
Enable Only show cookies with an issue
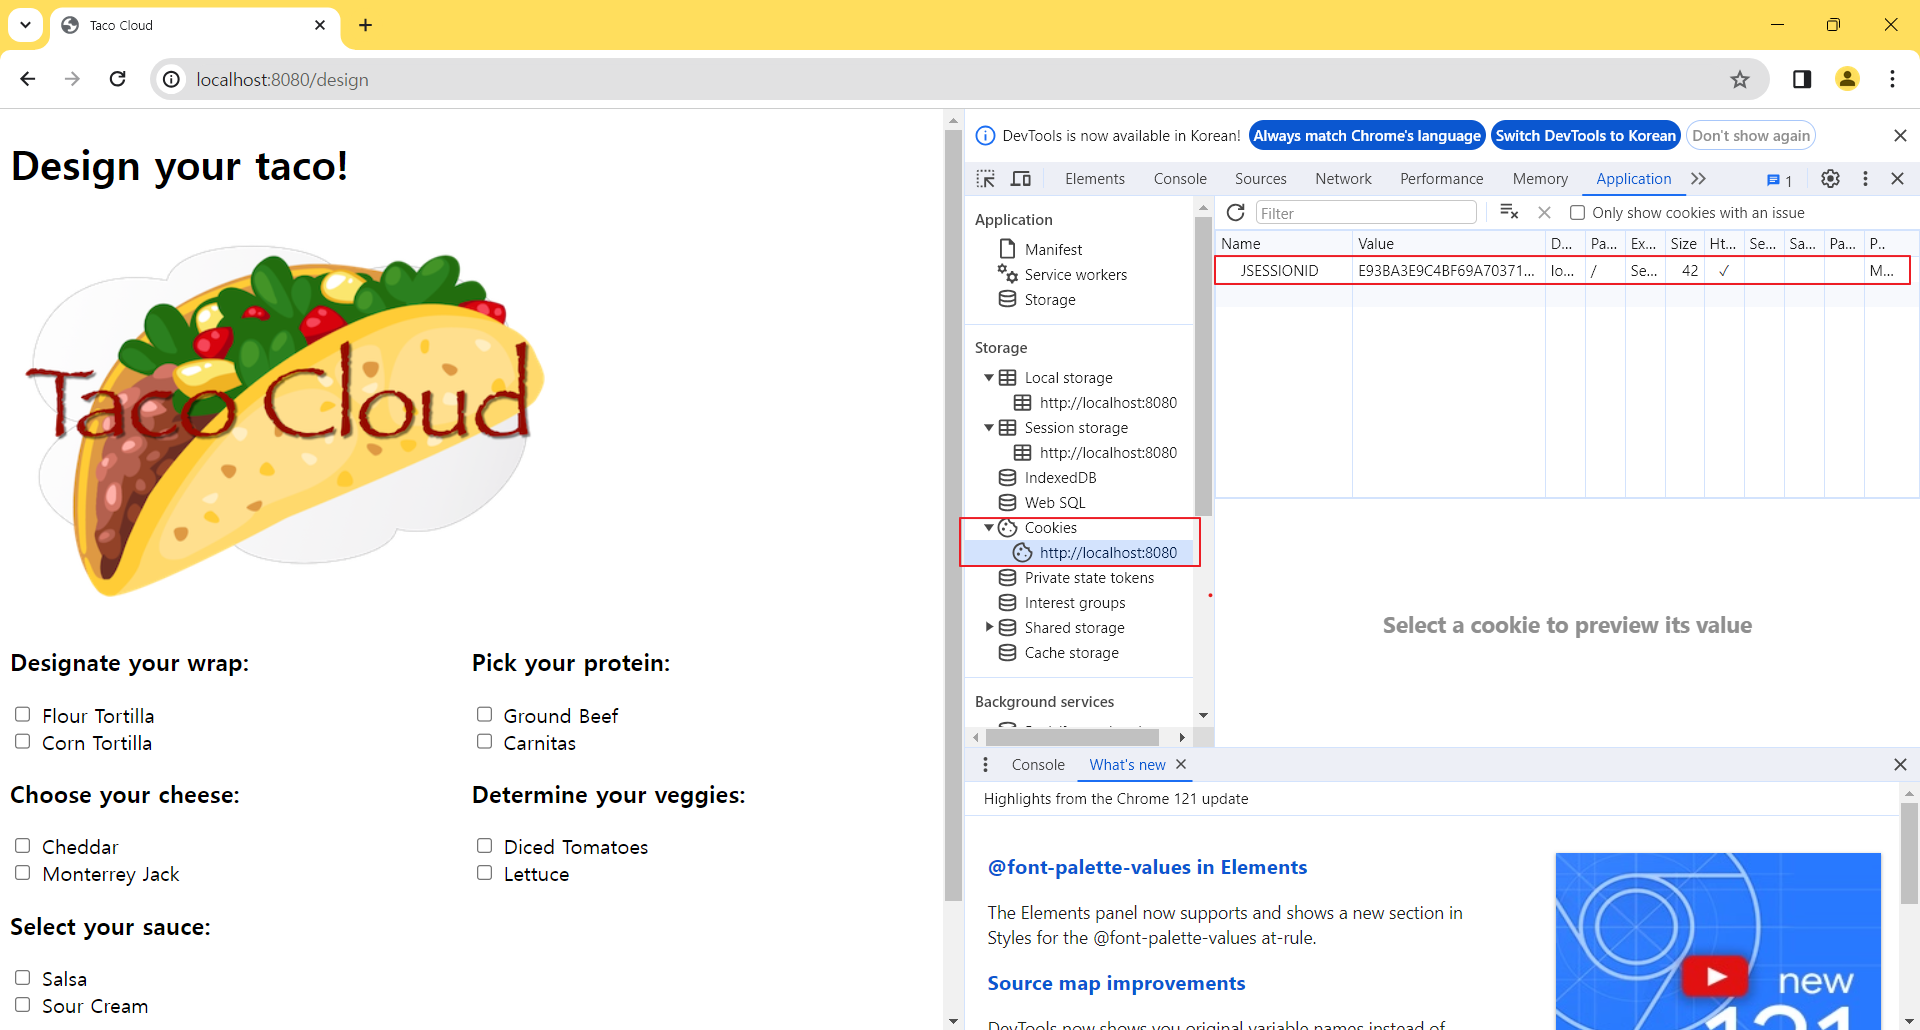click(x=1577, y=212)
